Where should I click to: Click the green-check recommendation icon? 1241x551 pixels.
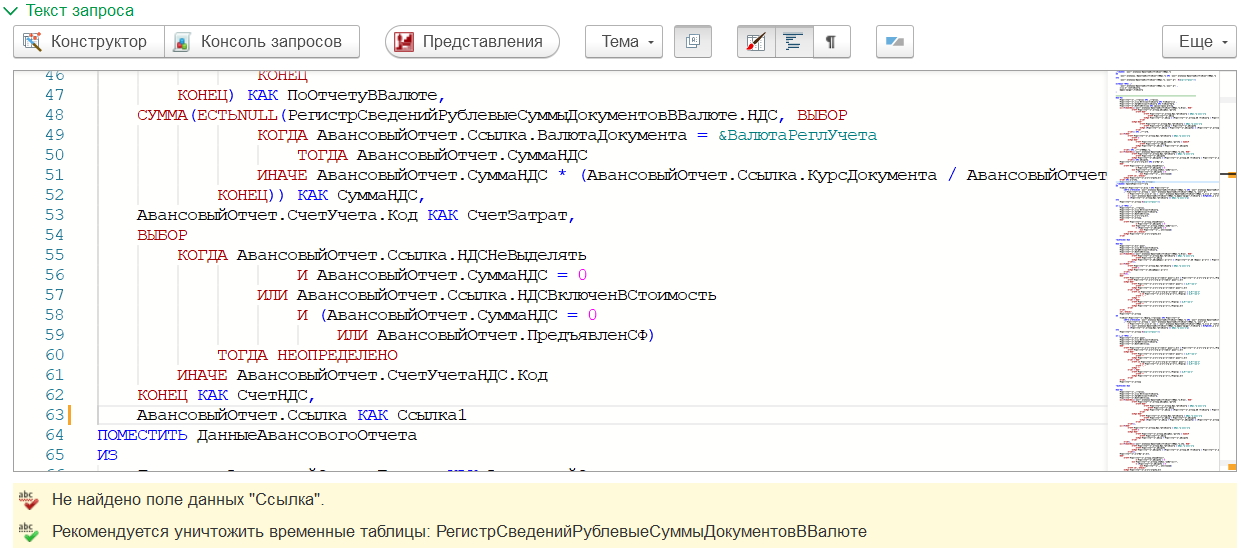[28, 532]
